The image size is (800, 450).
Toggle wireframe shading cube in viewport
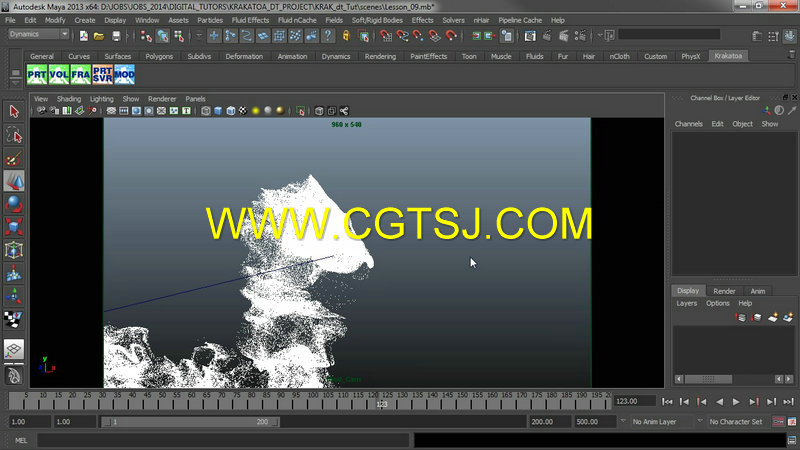click(x=206, y=111)
